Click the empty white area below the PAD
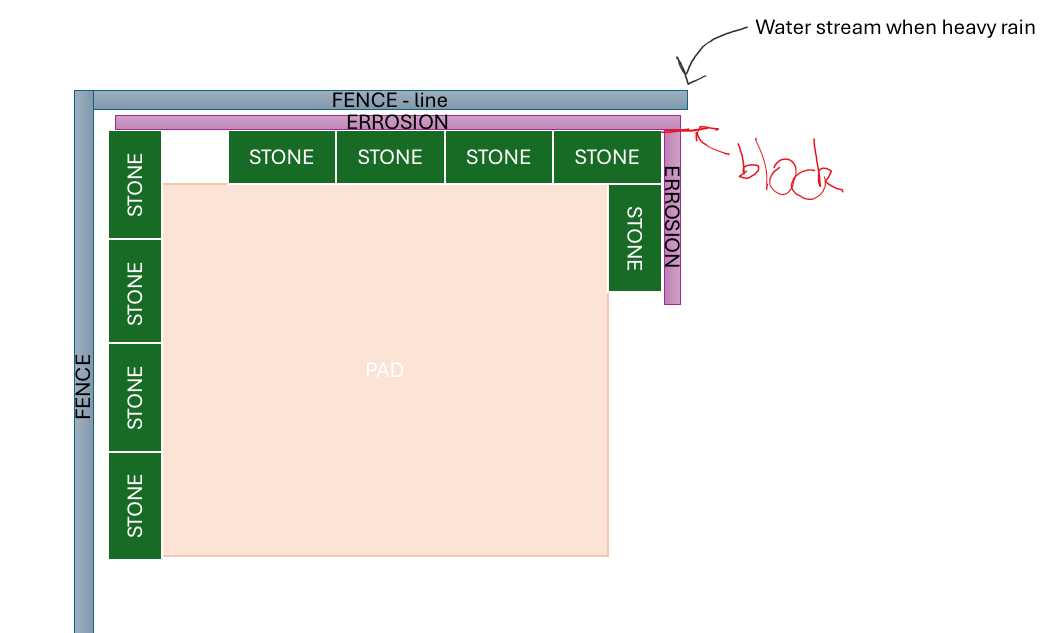The width and height of the screenshot is (1057, 633). point(385,595)
